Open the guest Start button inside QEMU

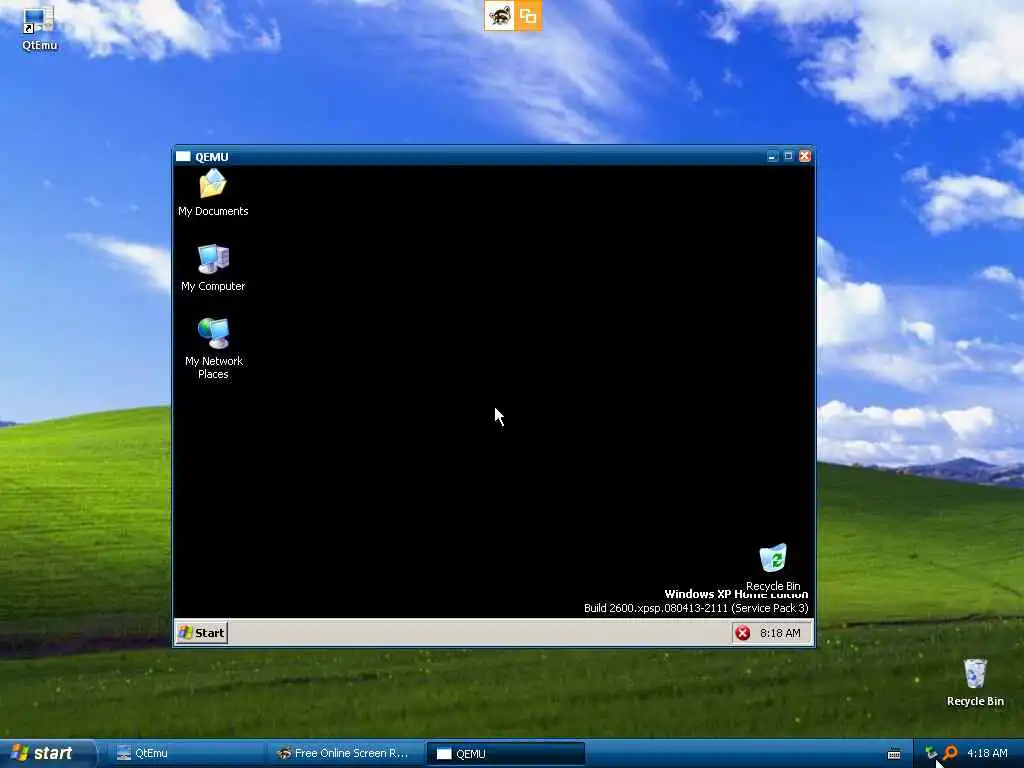(x=202, y=633)
